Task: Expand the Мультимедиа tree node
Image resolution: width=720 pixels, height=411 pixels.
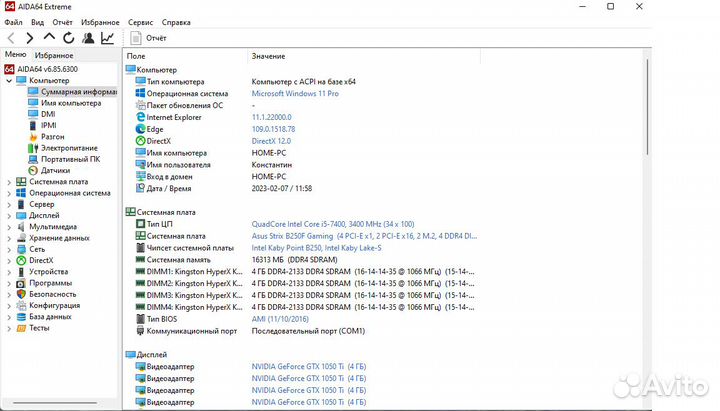Action: [x=9, y=227]
